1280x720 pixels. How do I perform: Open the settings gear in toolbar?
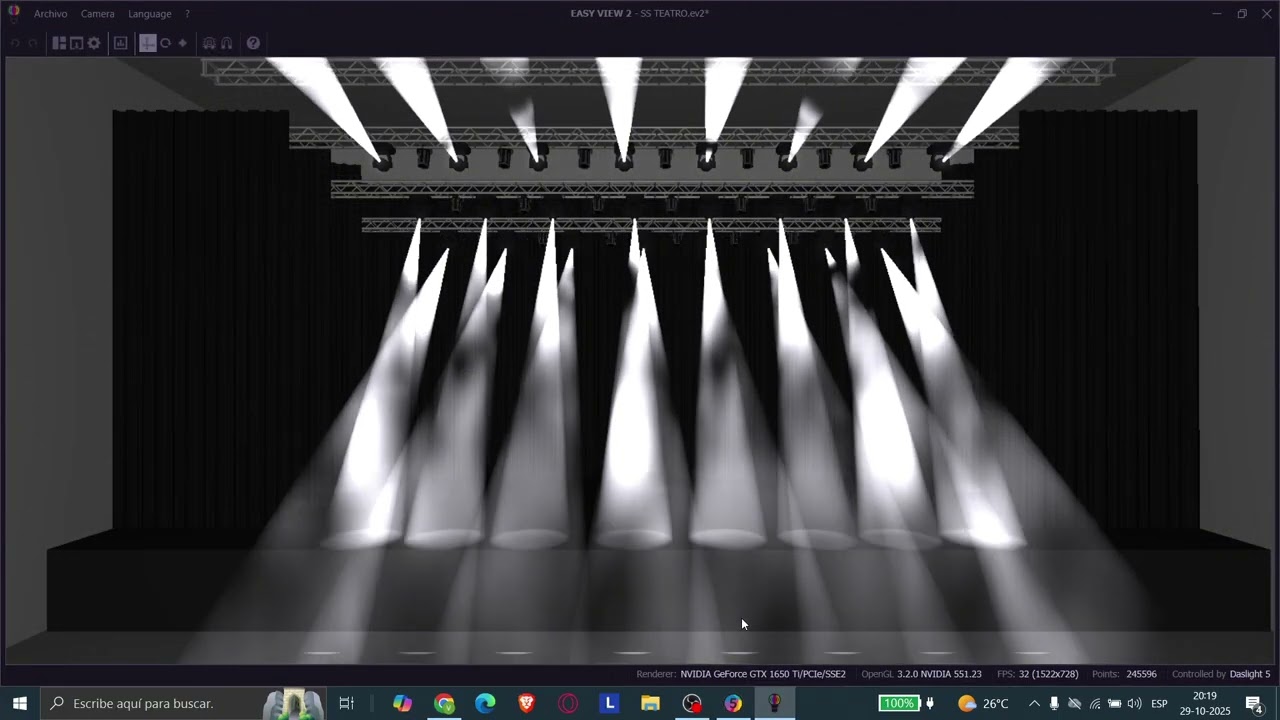94,43
